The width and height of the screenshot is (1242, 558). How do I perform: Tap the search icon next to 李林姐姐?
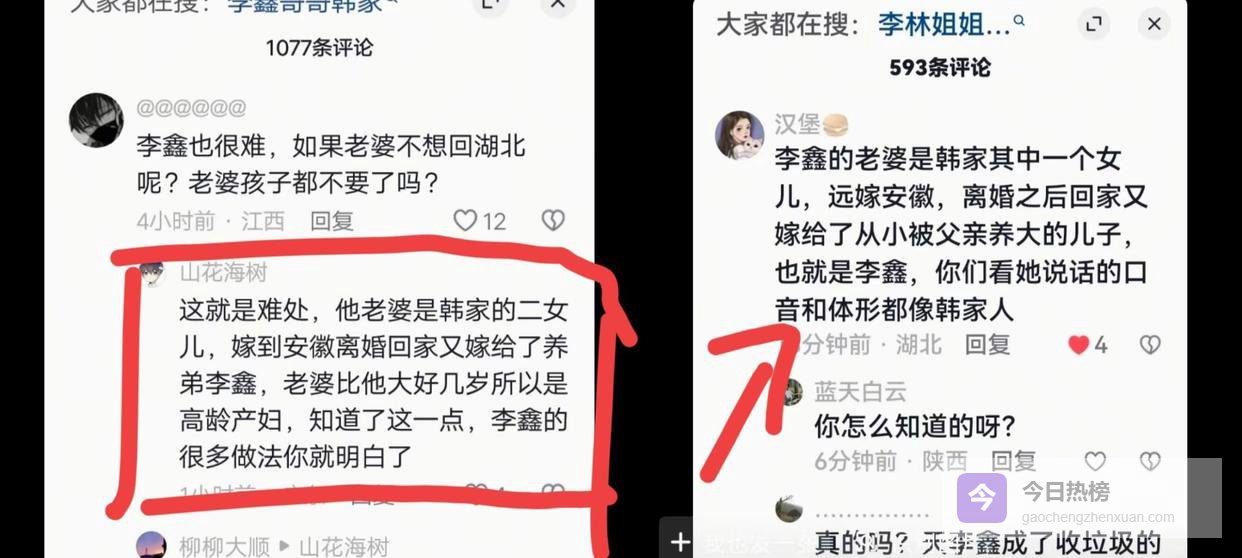(1020, 21)
